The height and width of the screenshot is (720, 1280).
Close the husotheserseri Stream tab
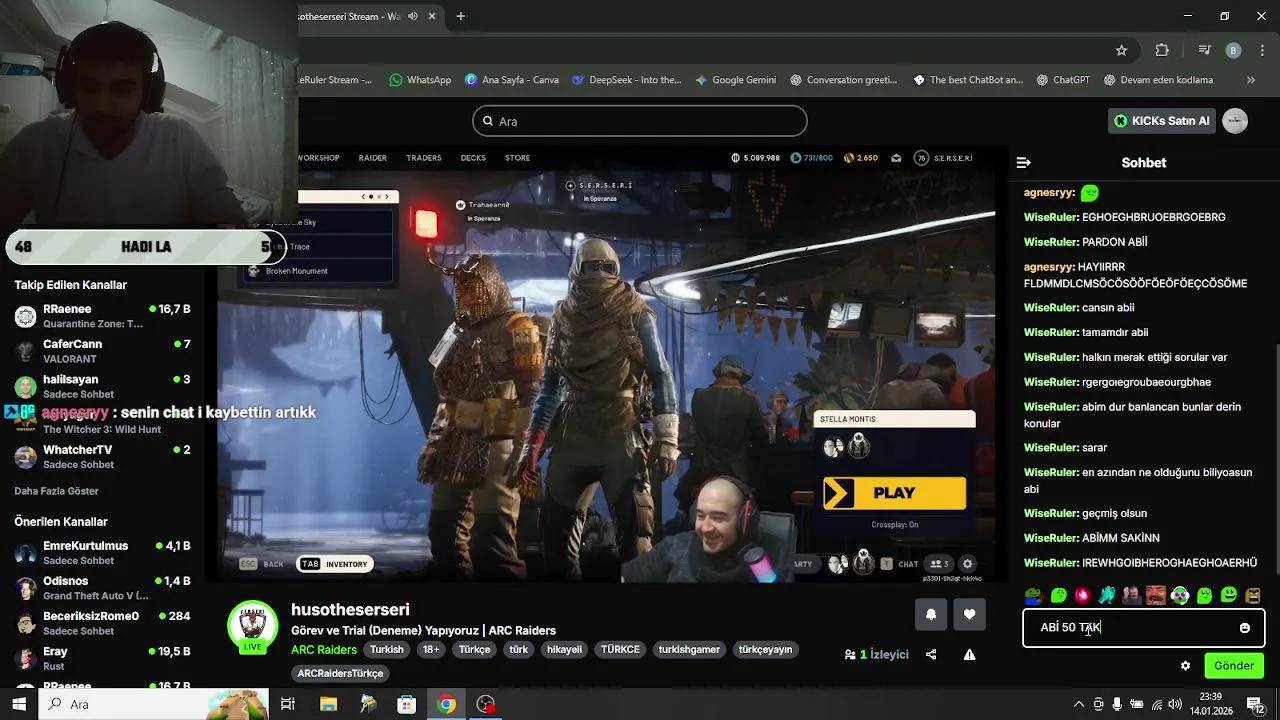click(432, 16)
